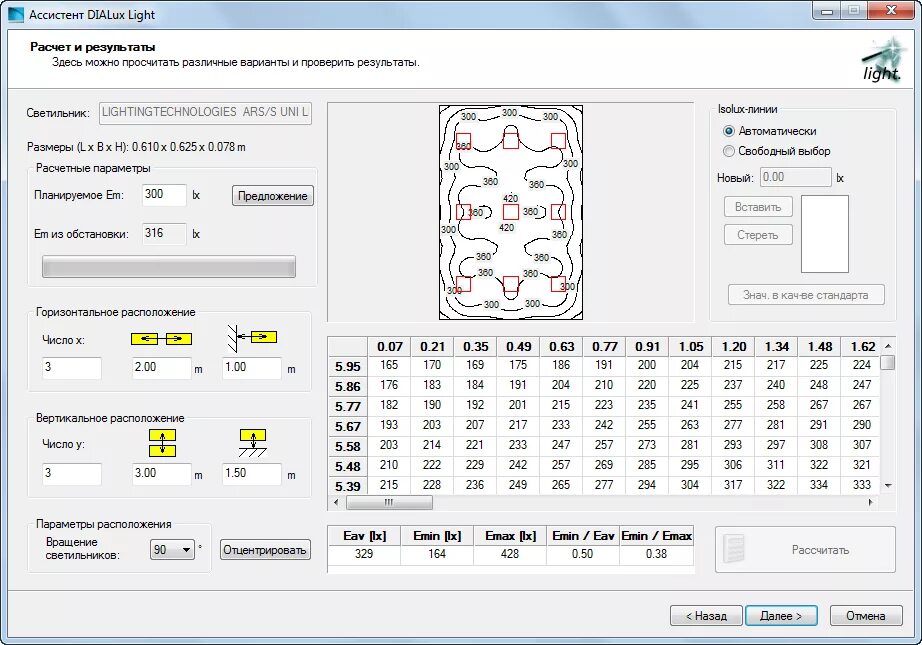
Task: Click the Emin / Eav value 0.50
Action: point(582,554)
